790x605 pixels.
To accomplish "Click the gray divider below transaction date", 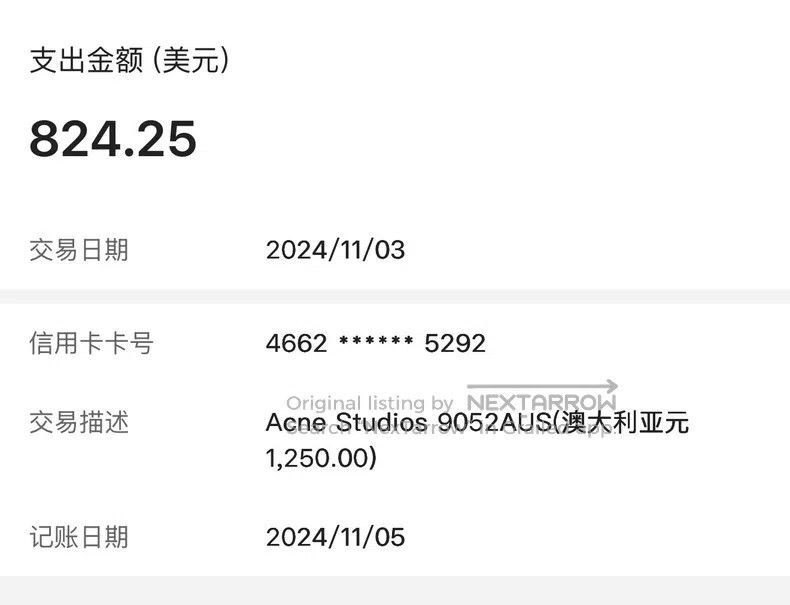I will click(x=395, y=297).
